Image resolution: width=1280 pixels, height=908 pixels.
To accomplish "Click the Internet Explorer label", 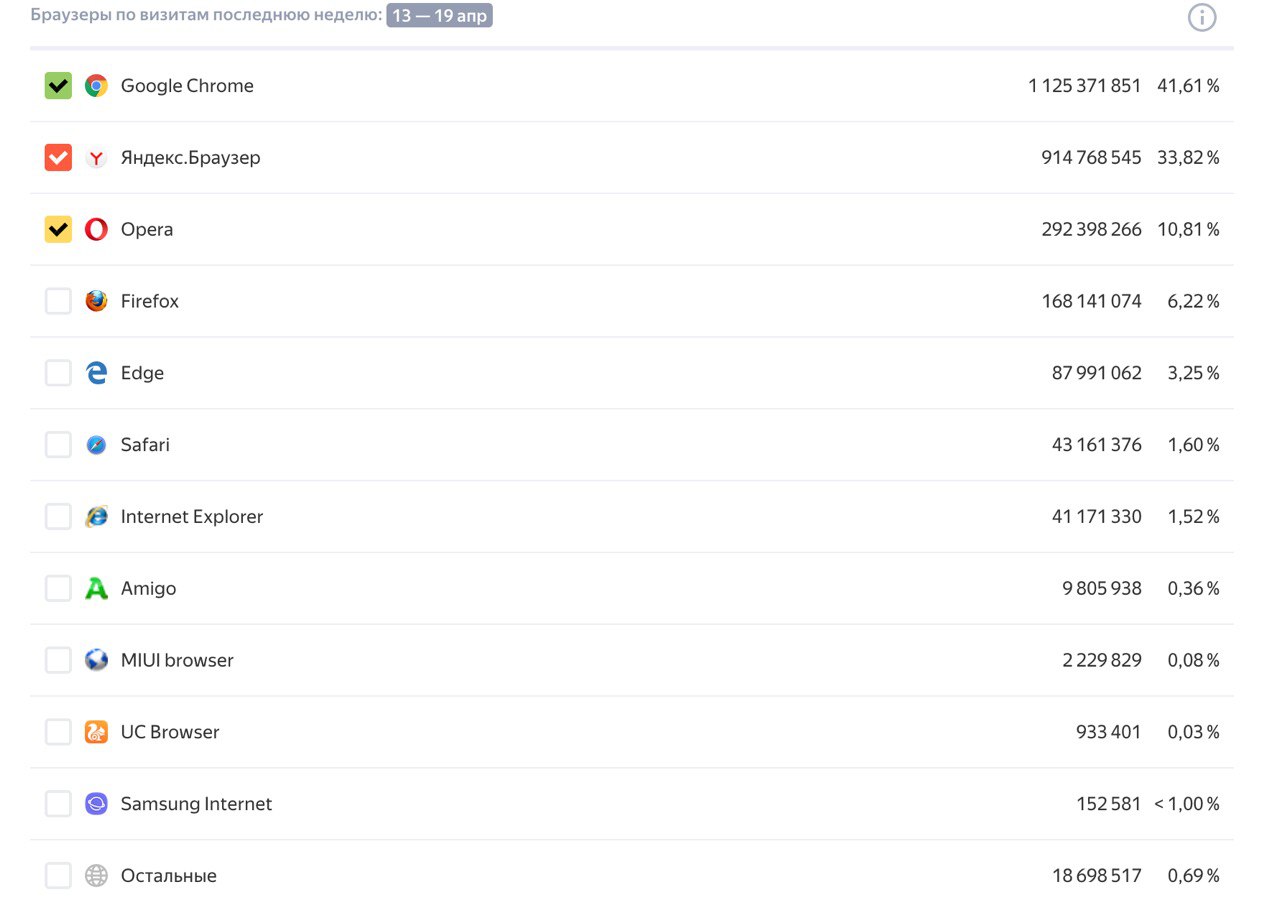I will tap(192, 517).
